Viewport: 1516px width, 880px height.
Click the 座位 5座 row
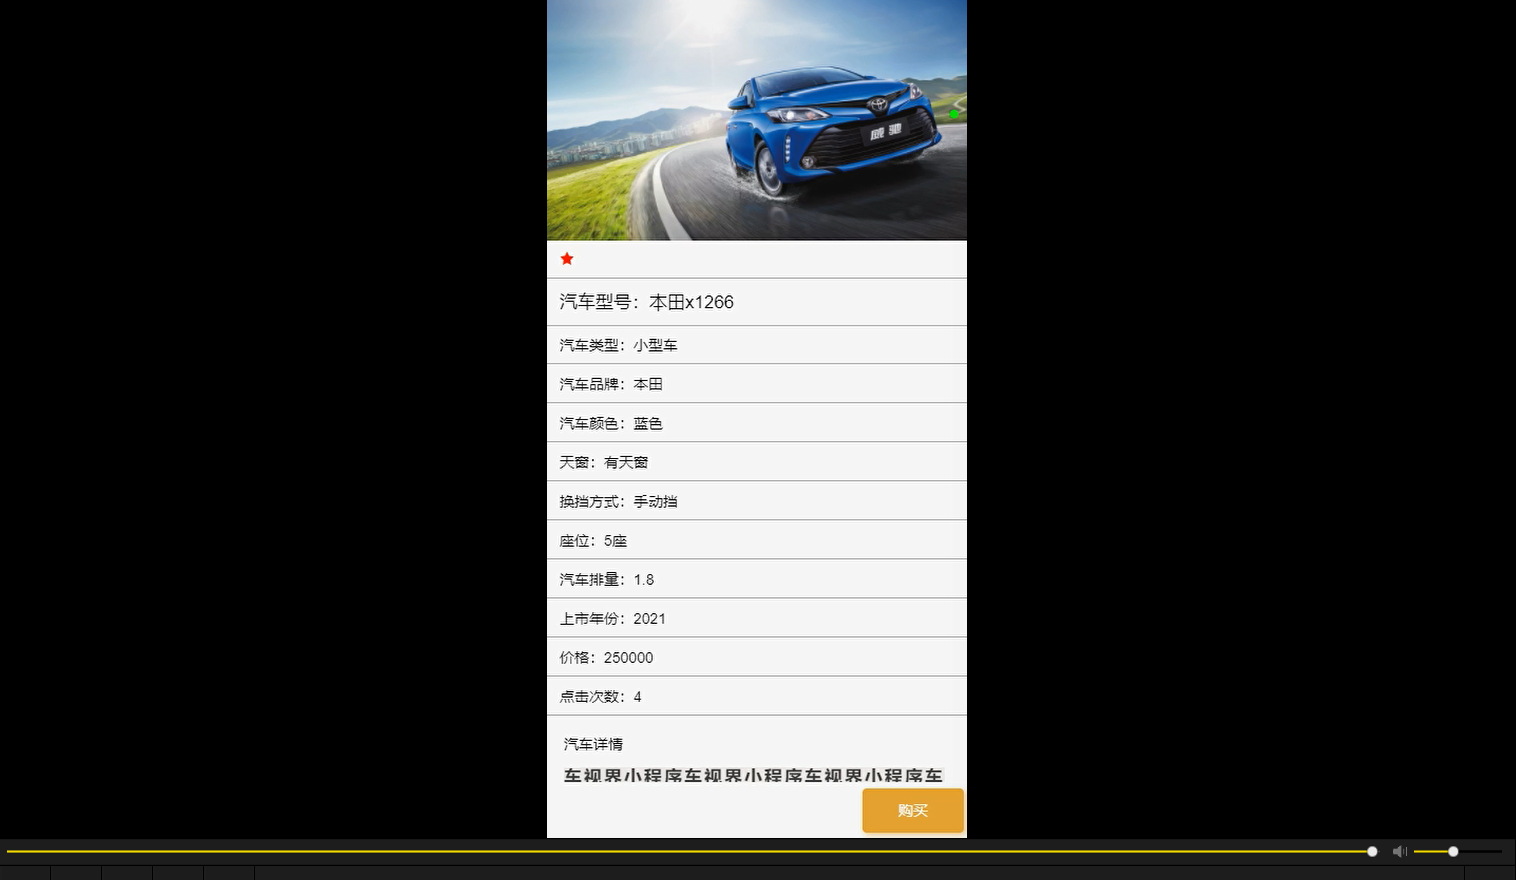coord(756,539)
